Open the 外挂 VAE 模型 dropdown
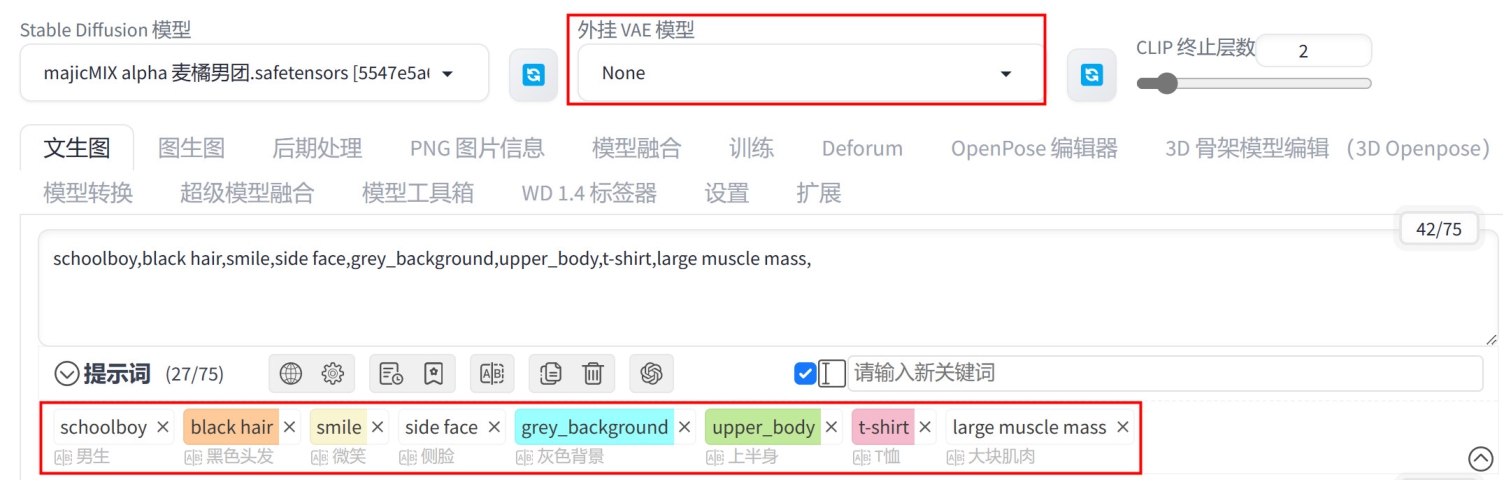Image resolution: width=1503 pixels, height=480 pixels. [x=811, y=73]
